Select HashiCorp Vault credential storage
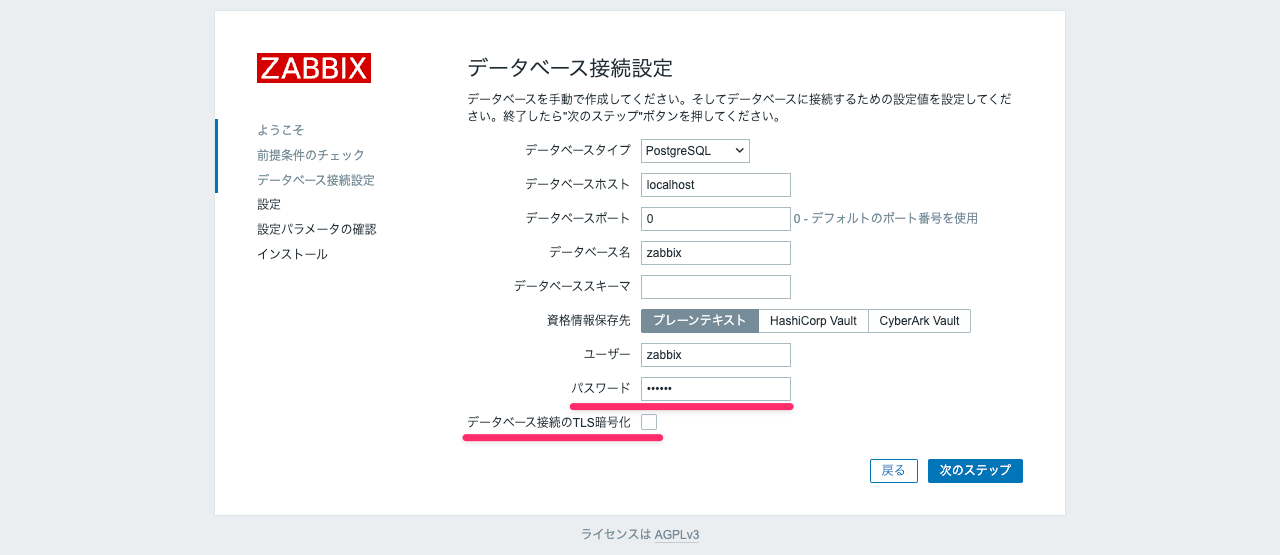The width and height of the screenshot is (1280, 555). (x=813, y=321)
